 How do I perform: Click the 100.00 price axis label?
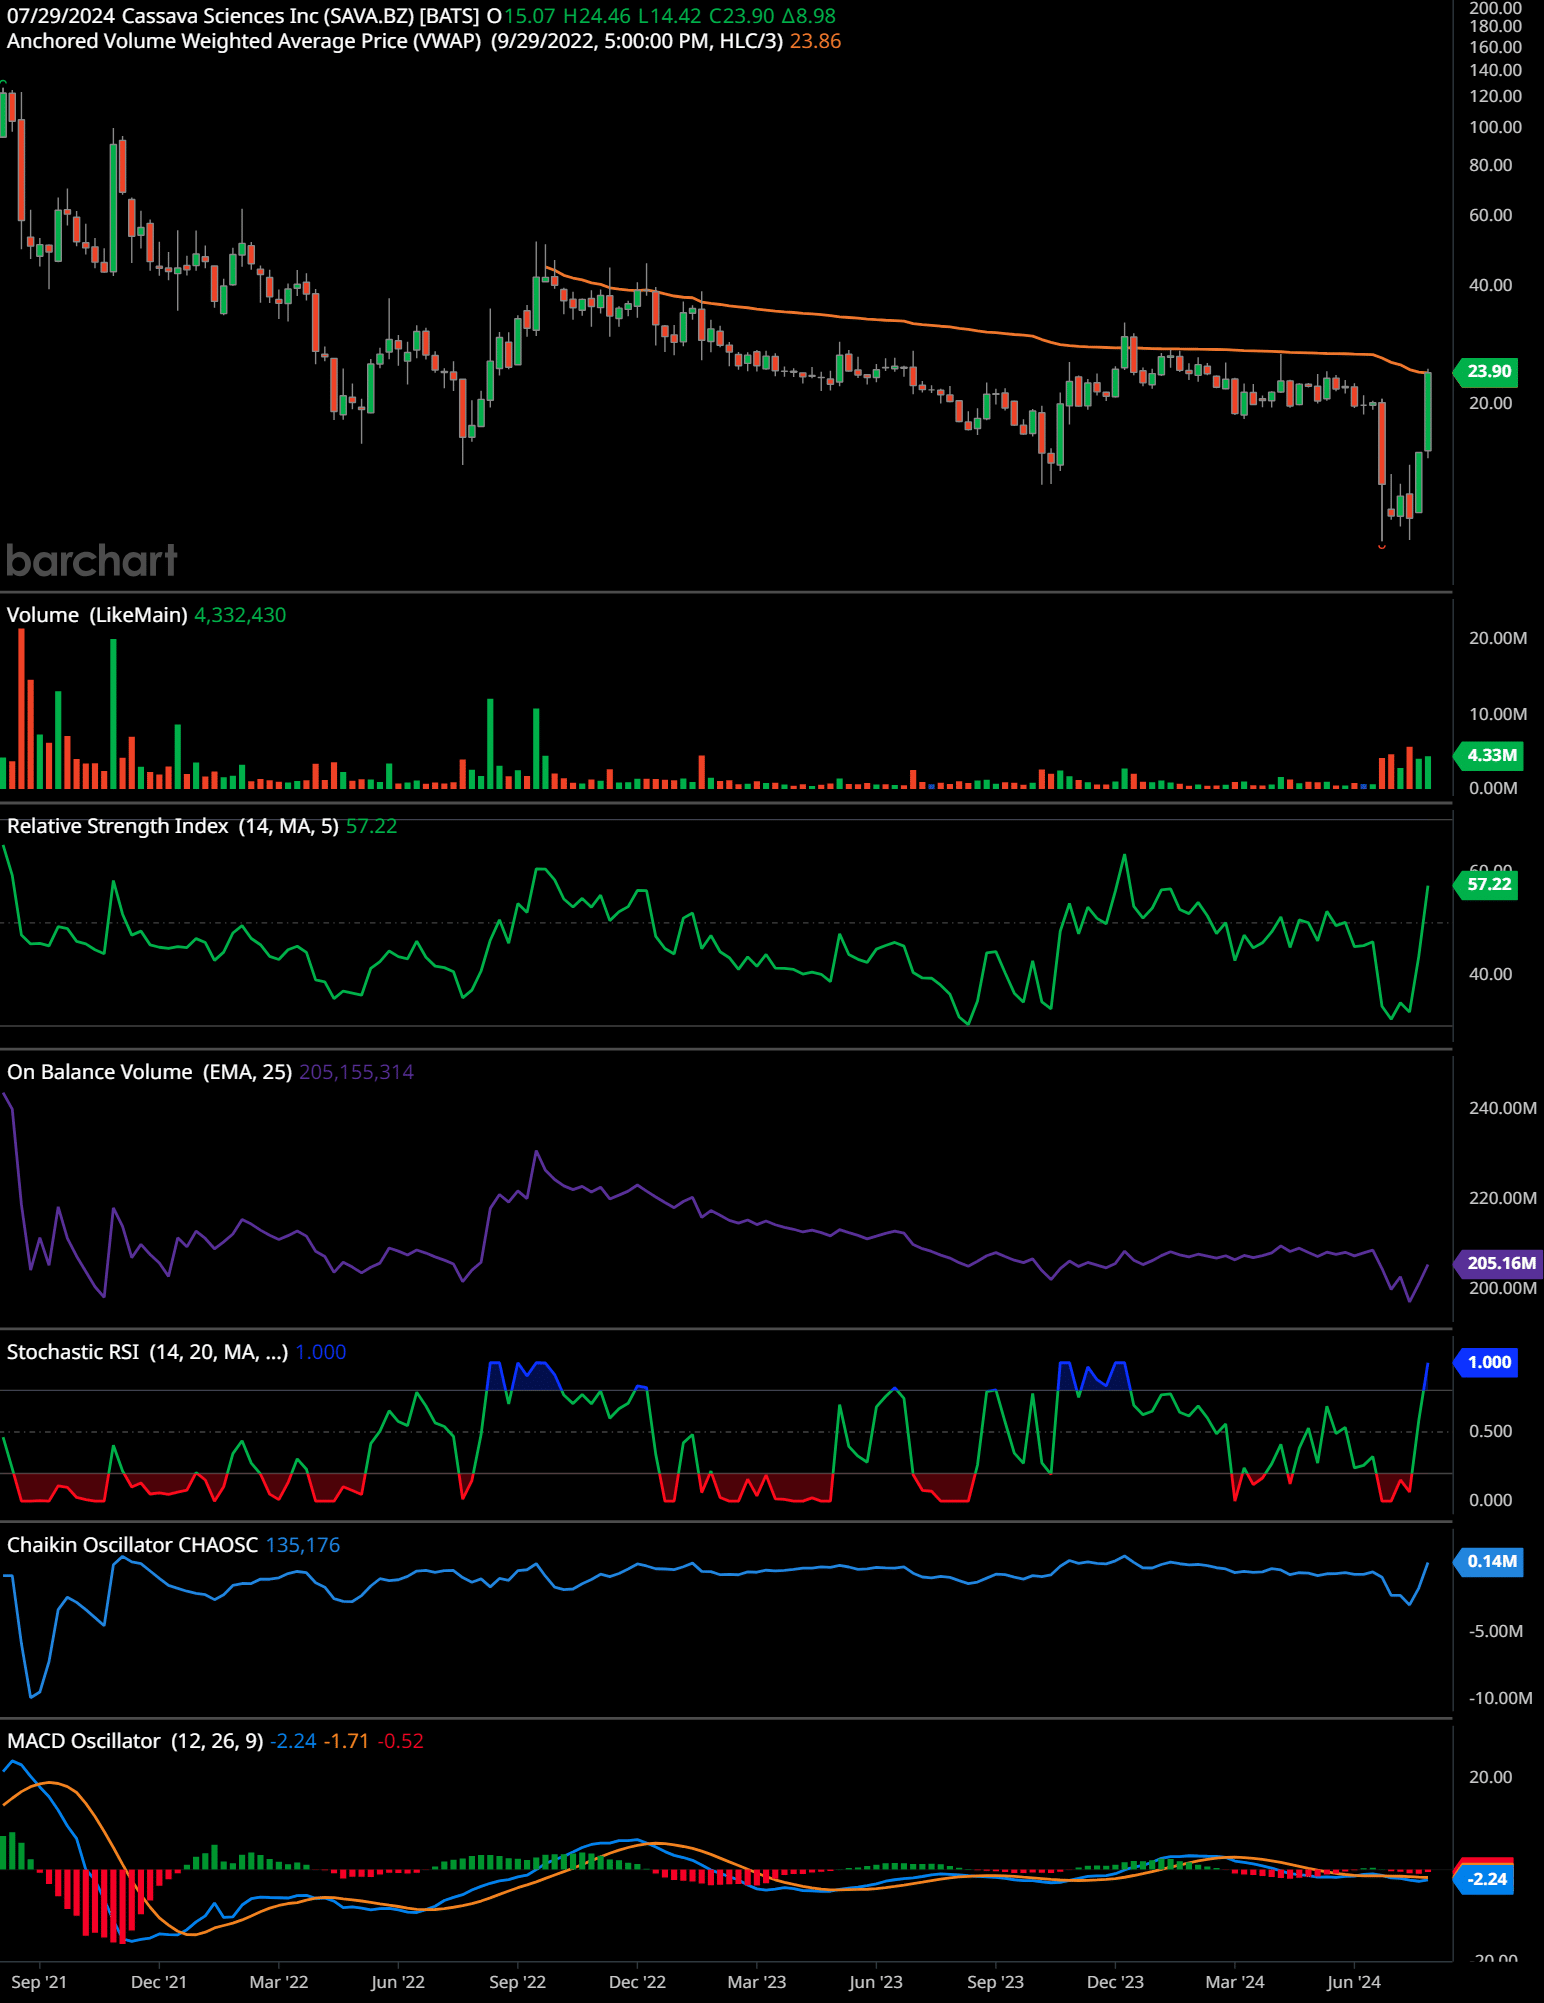tap(1495, 127)
